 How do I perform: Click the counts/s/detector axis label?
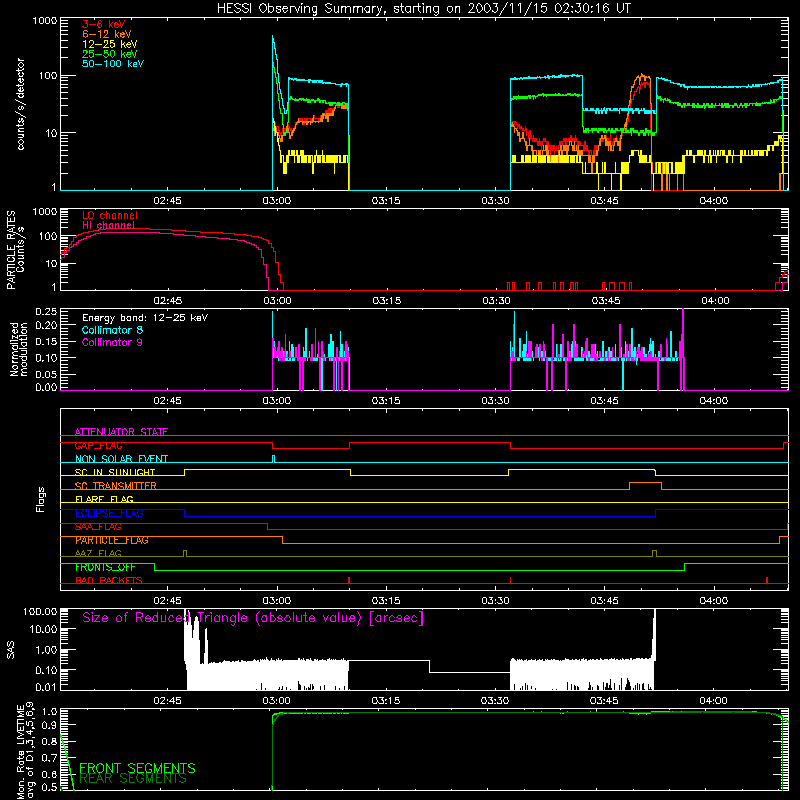coord(20,104)
